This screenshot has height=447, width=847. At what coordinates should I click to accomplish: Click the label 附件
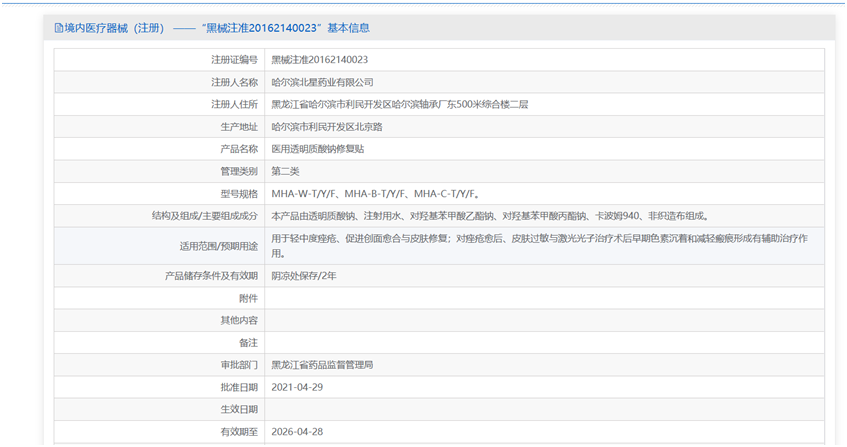(x=248, y=298)
